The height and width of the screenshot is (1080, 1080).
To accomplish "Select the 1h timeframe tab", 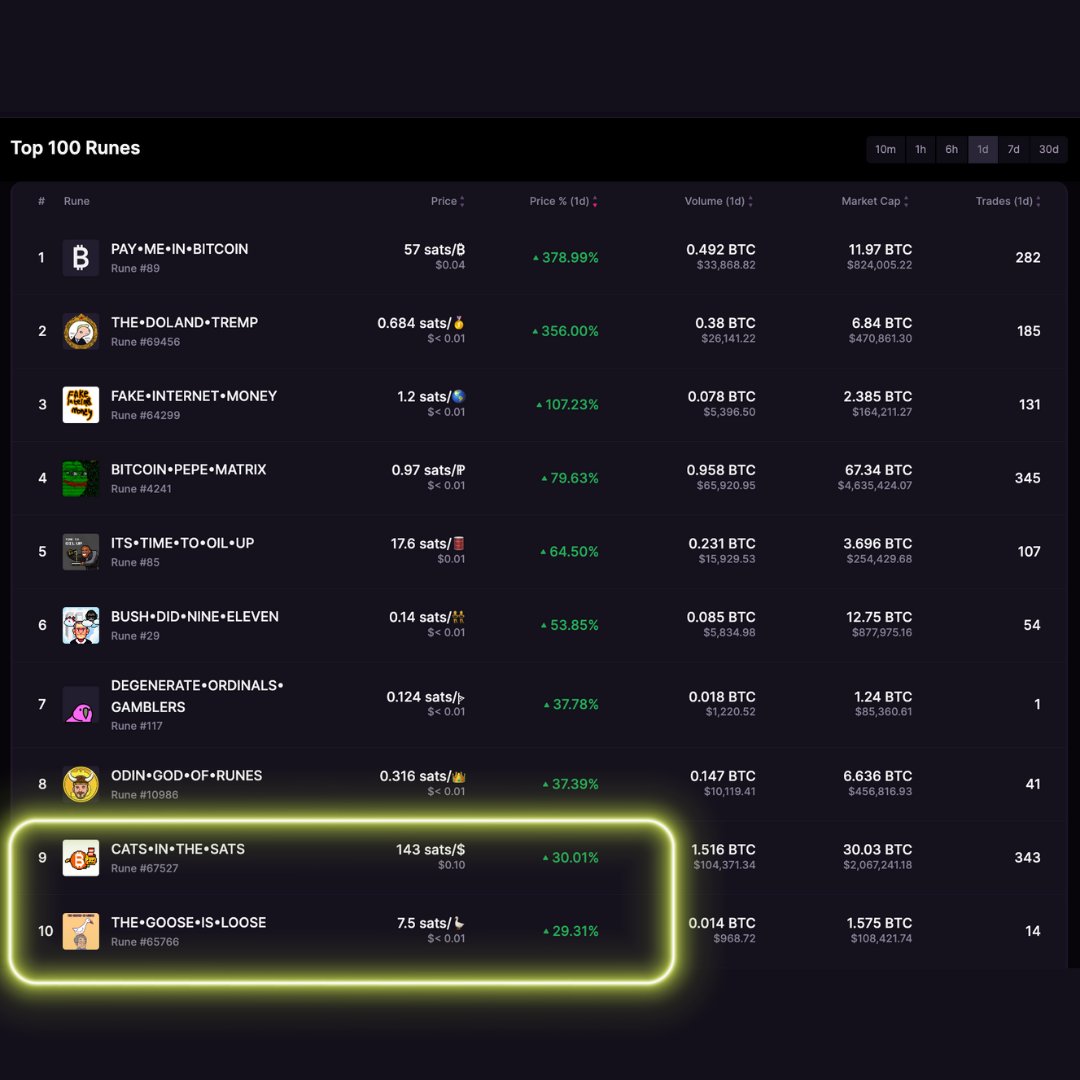I will 920,149.
